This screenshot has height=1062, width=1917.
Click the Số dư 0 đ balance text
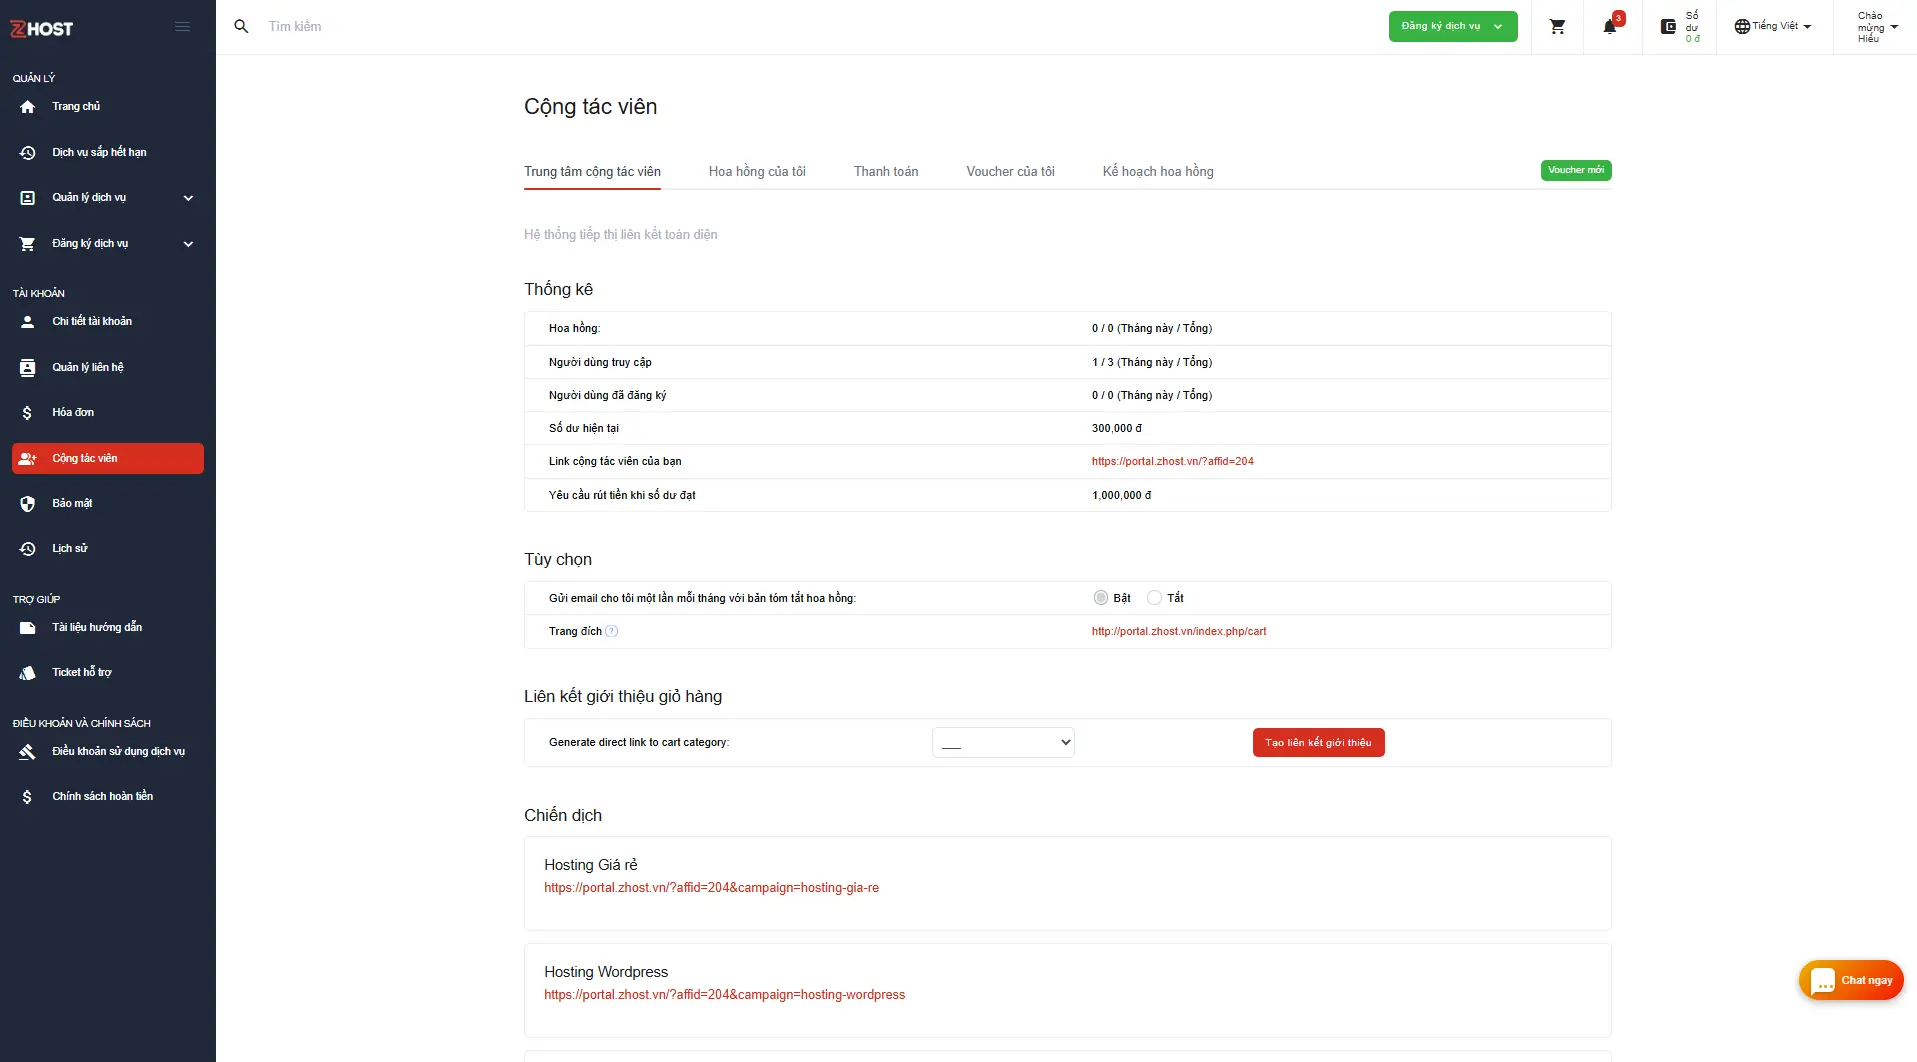pos(1692,27)
